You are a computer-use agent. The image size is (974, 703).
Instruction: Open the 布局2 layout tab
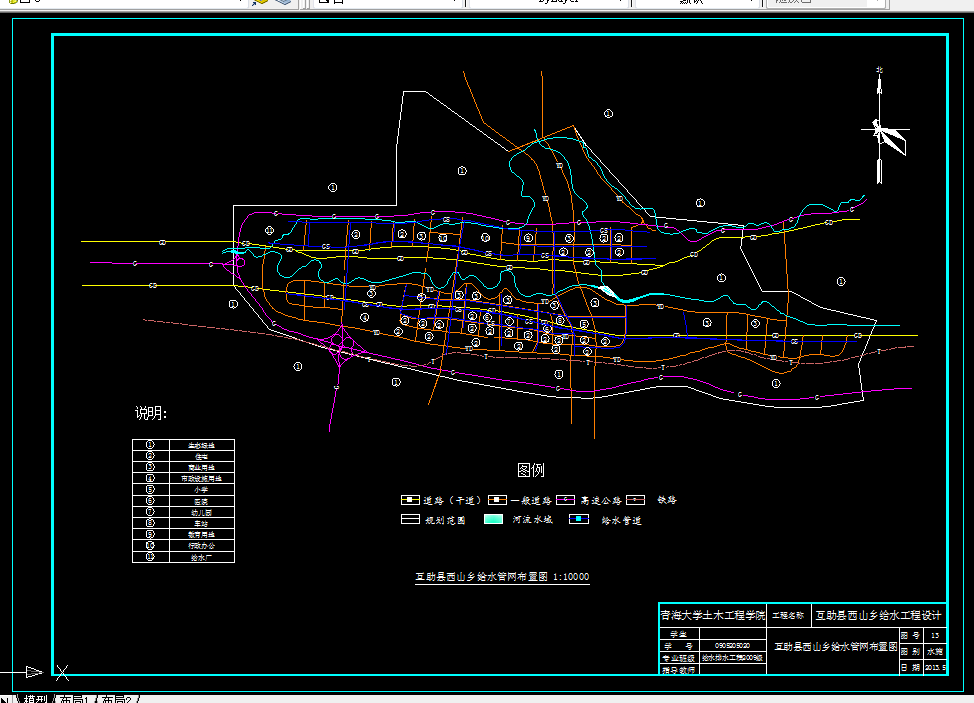click(117, 699)
